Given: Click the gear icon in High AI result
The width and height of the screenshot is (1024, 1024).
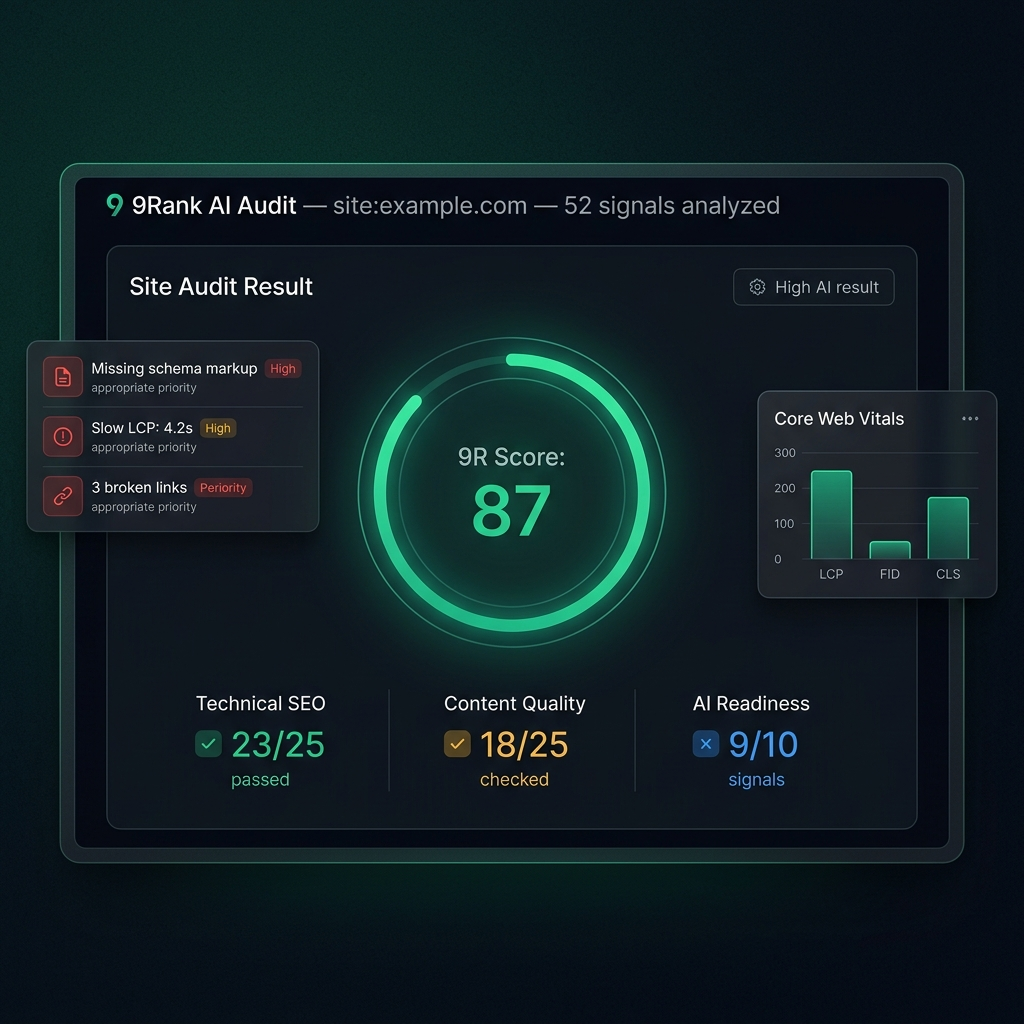Looking at the screenshot, I should click(x=757, y=287).
